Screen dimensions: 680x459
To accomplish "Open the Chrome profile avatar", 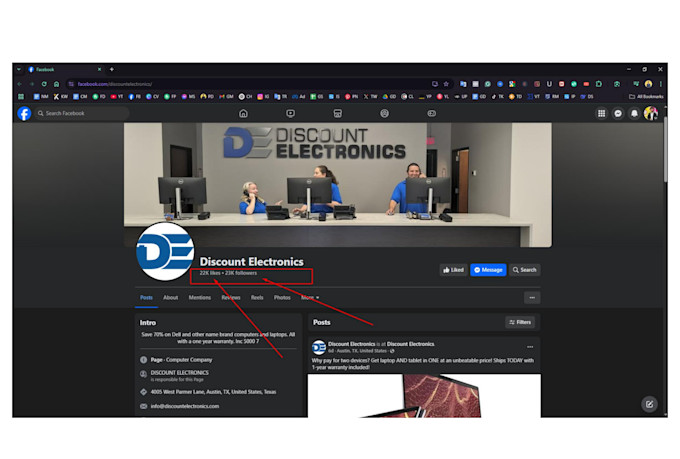I will click(x=648, y=84).
